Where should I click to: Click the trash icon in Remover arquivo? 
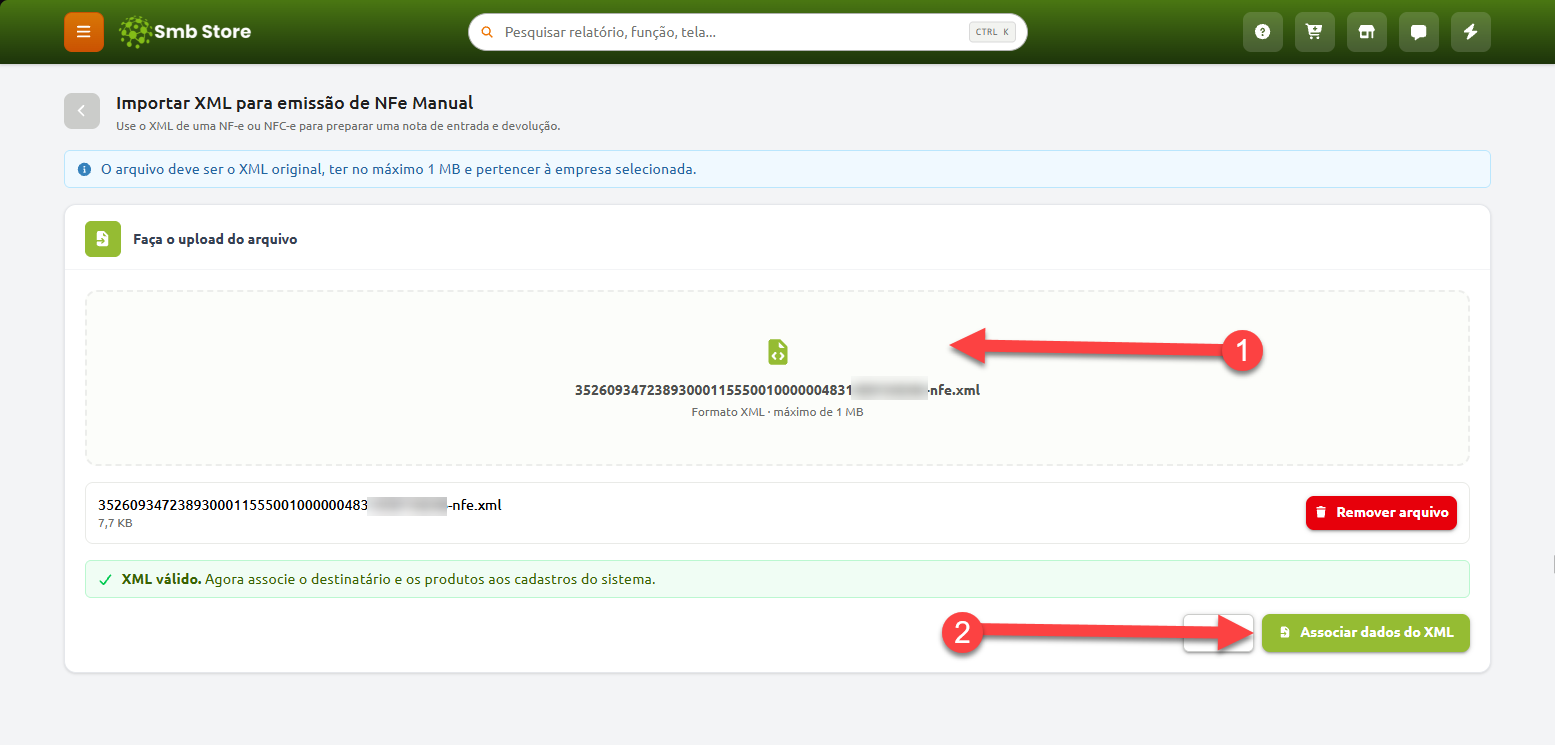[1321, 513]
